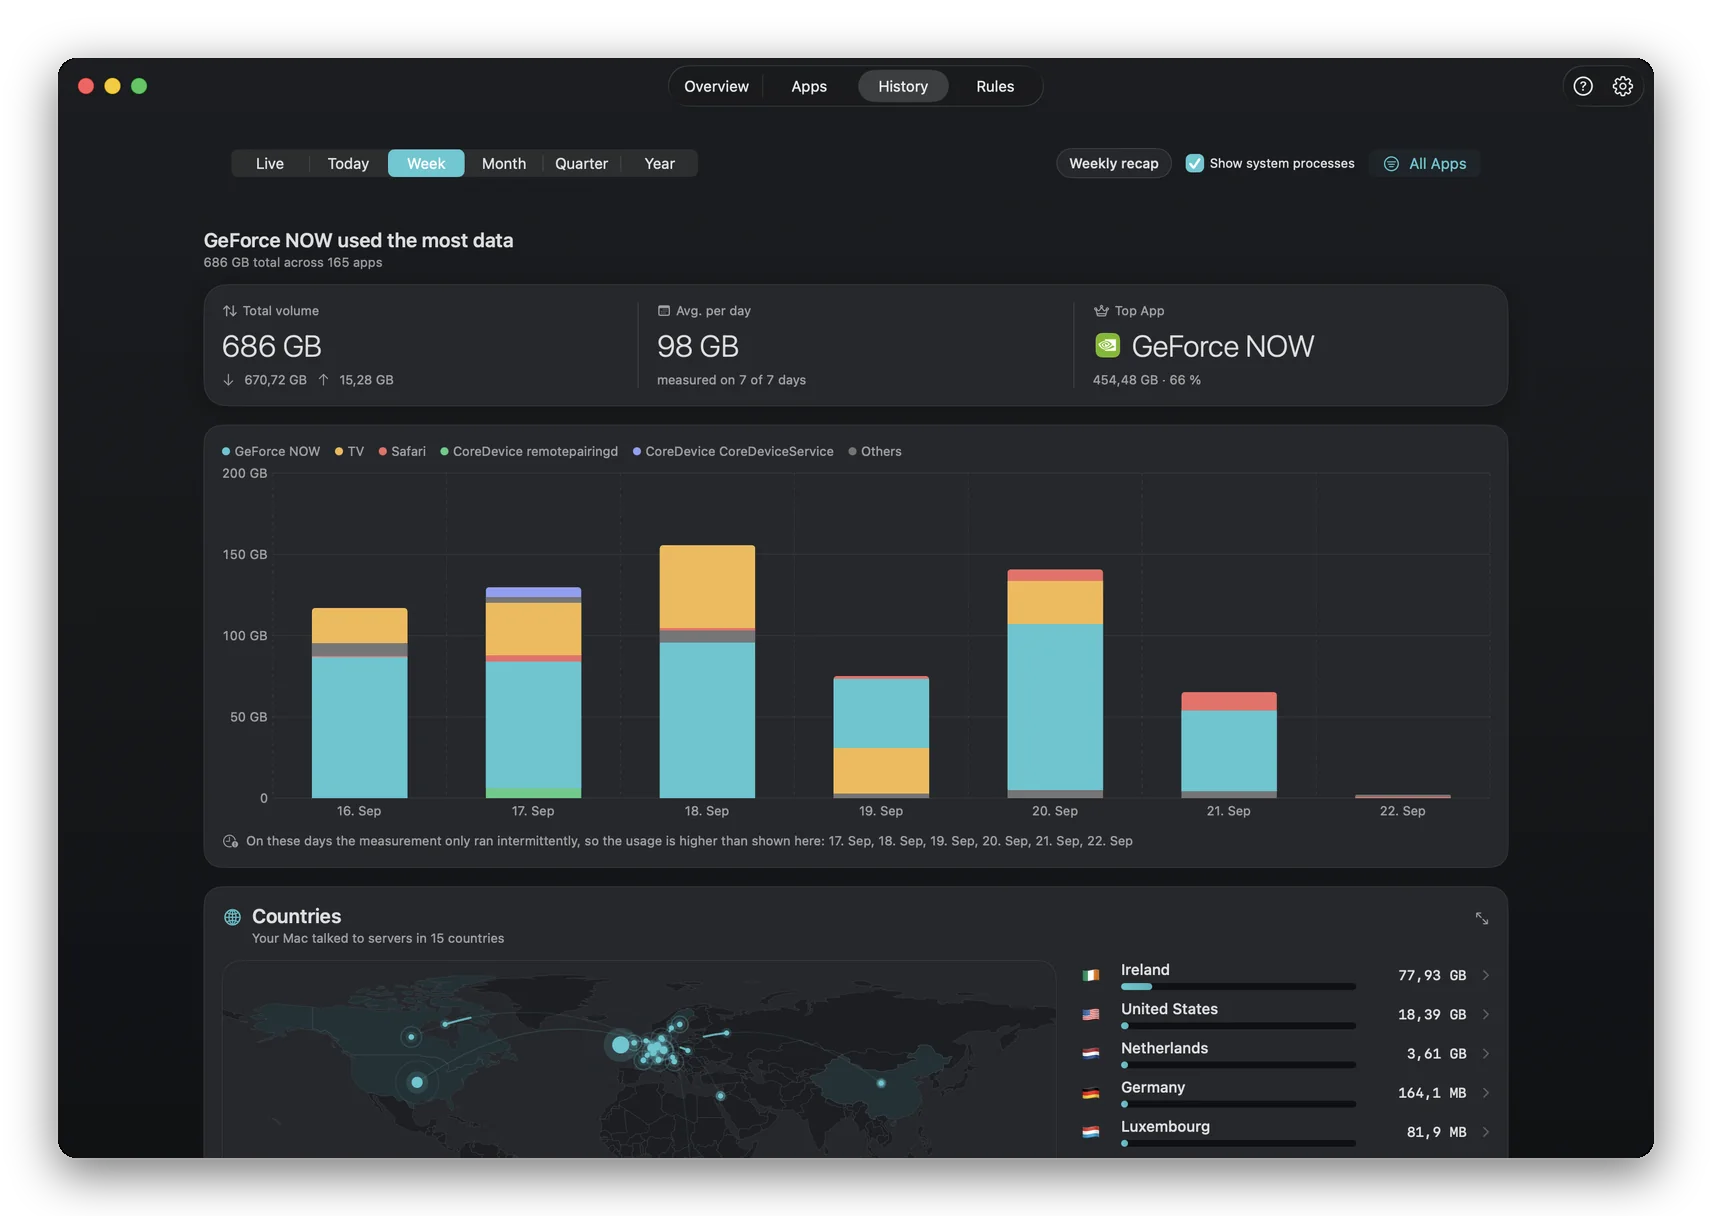
Task: Click the Germany country name
Action: pyautogui.click(x=1153, y=1087)
